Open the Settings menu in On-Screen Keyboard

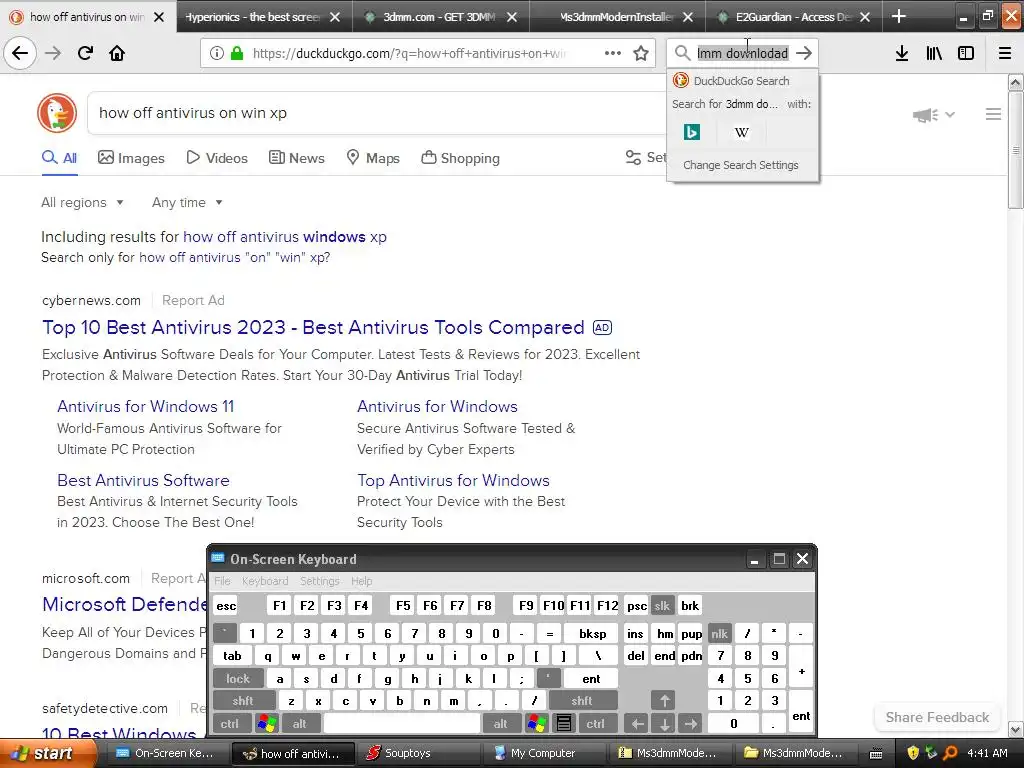319,581
